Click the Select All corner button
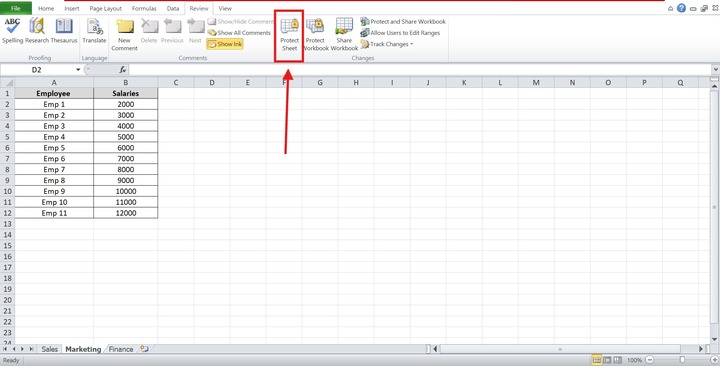720x366 pixels. (x=7, y=83)
